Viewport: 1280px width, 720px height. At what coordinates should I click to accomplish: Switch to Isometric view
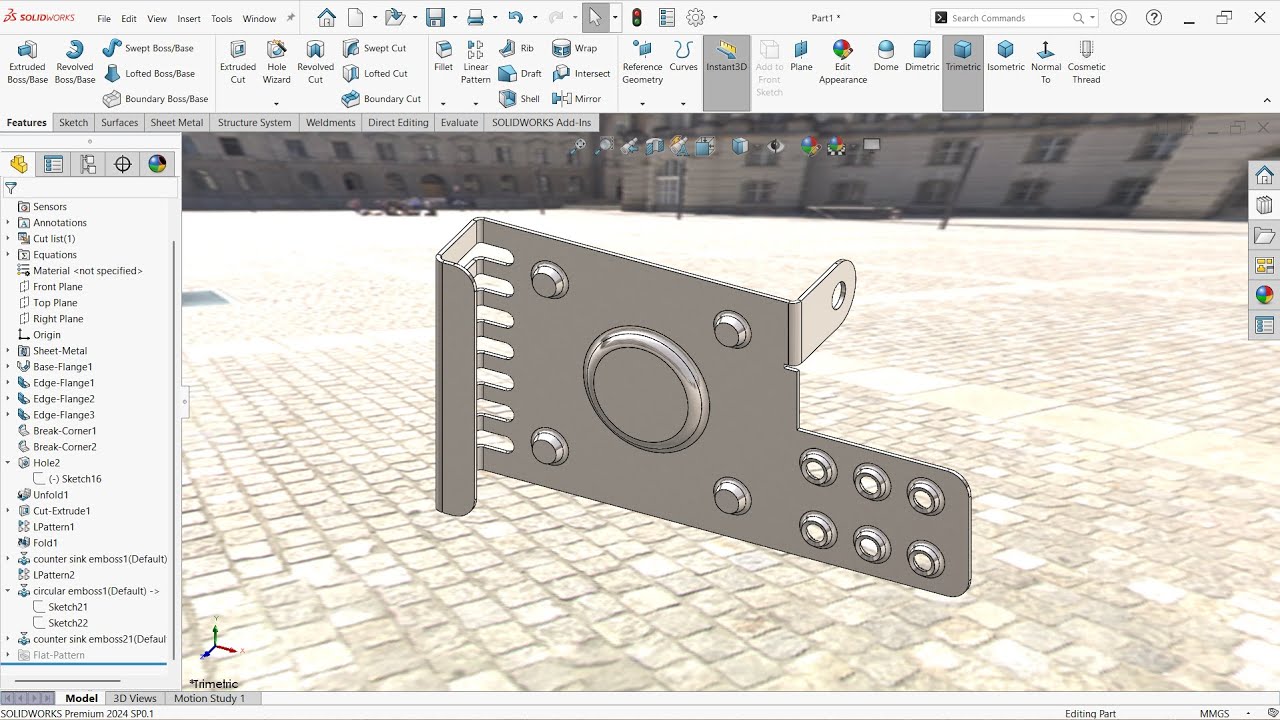click(x=1006, y=56)
